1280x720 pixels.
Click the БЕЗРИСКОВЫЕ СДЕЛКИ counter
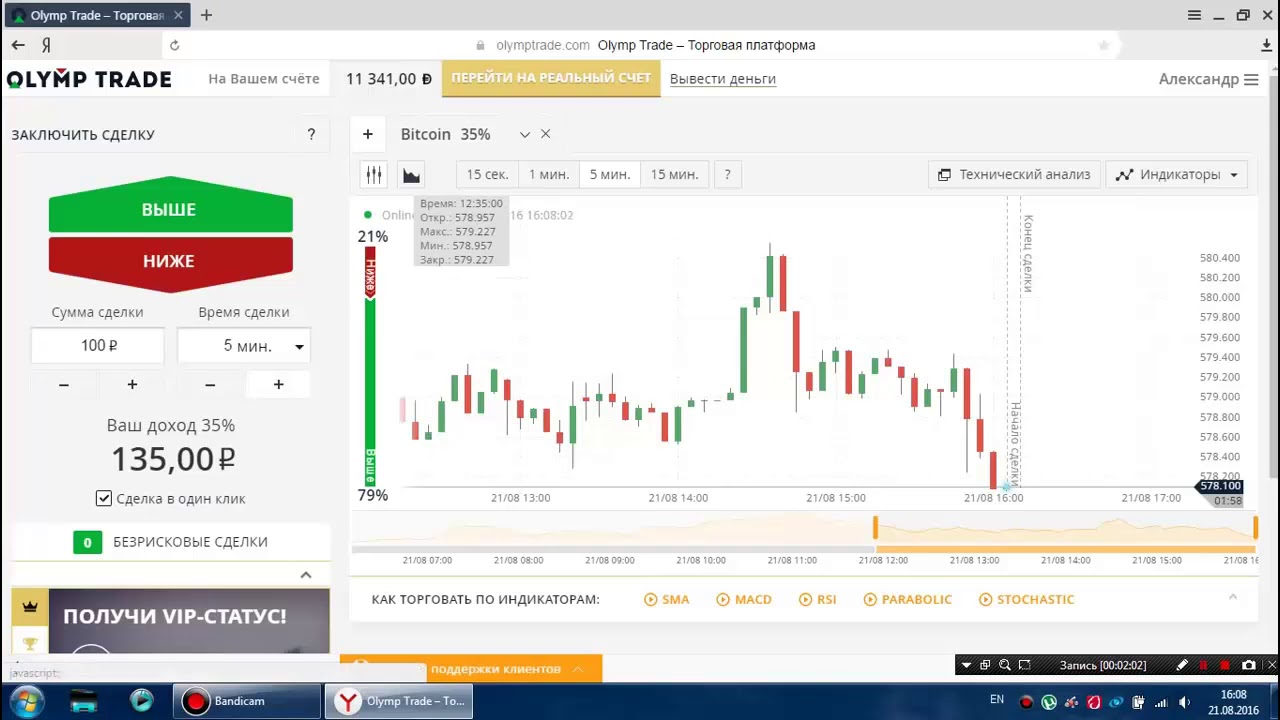(87, 542)
